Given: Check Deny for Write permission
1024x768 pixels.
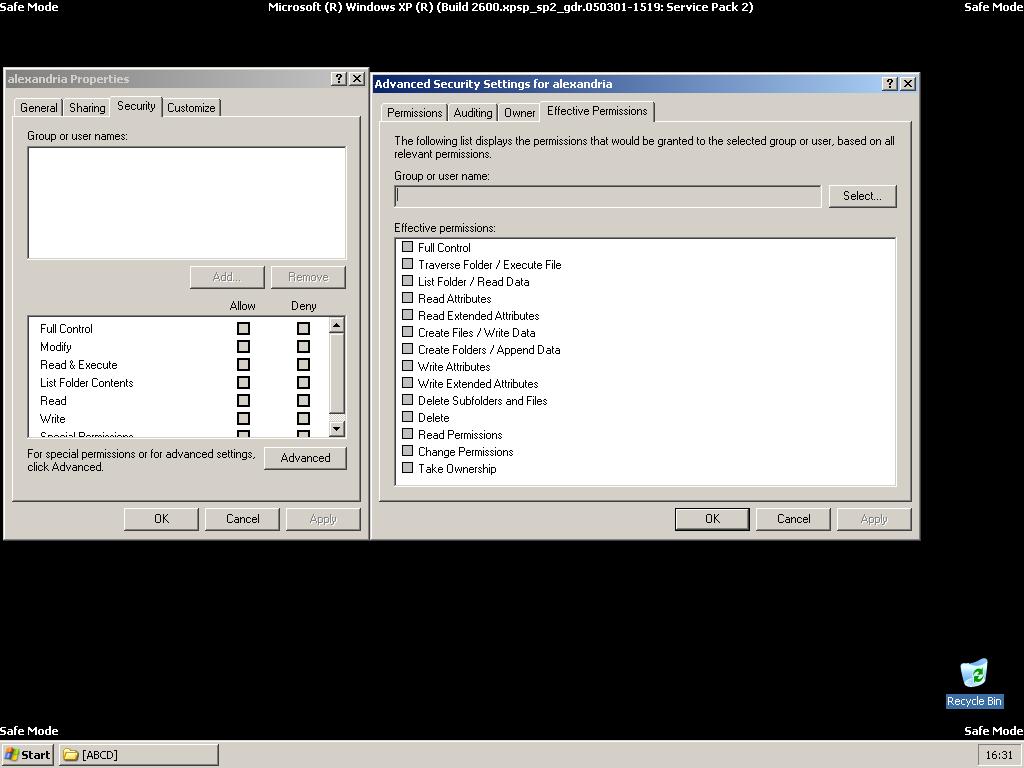Looking at the screenshot, I should coord(303,419).
